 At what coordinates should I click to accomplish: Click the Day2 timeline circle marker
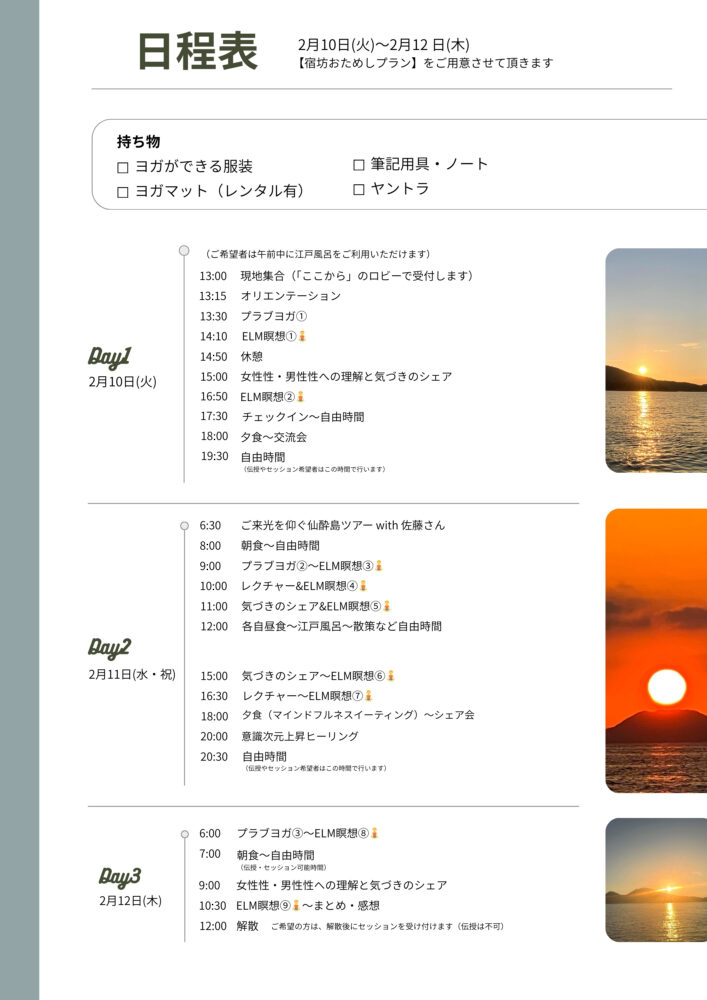coord(184,525)
